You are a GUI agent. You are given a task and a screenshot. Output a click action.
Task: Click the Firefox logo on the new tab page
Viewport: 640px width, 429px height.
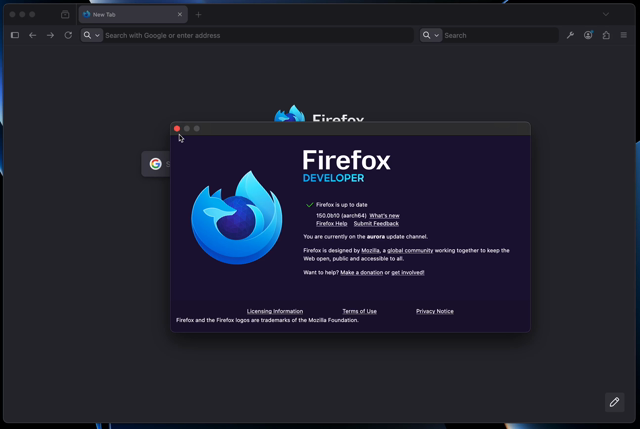click(x=289, y=114)
